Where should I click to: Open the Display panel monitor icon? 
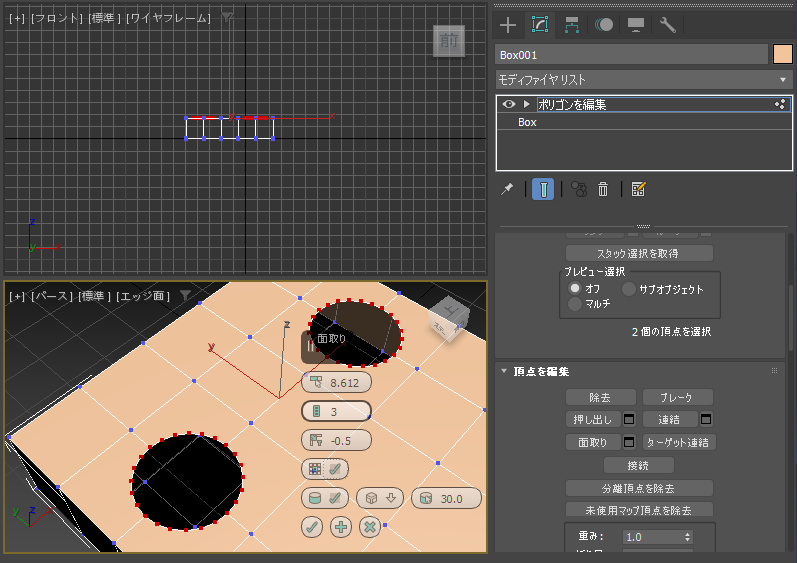click(x=635, y=25)
